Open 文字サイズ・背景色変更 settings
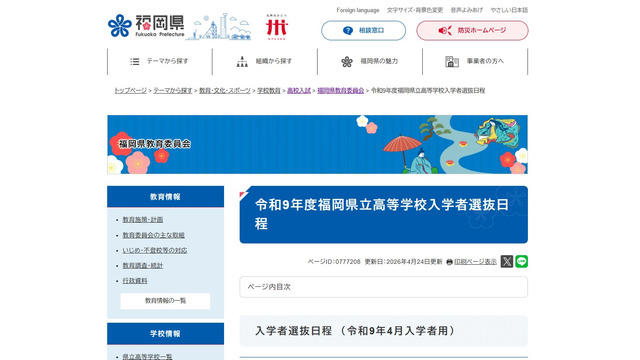The height and width of the screenshot is (360, 640). click(x=415, y=10)
